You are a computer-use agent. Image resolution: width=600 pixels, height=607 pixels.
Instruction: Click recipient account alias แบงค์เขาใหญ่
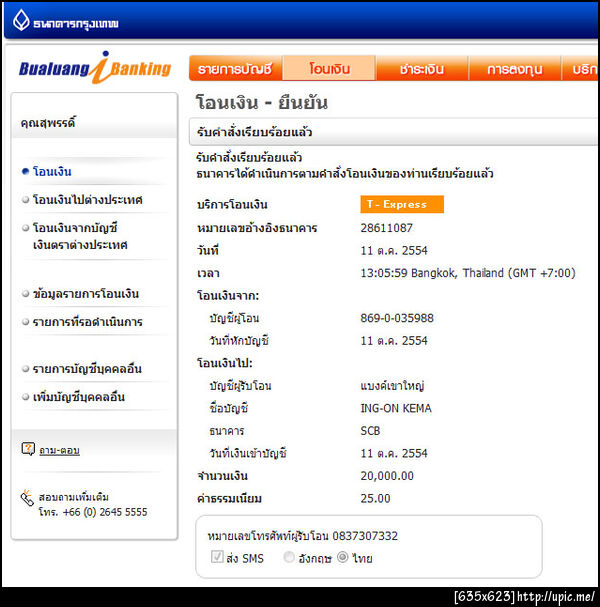(x=392, y=386)
